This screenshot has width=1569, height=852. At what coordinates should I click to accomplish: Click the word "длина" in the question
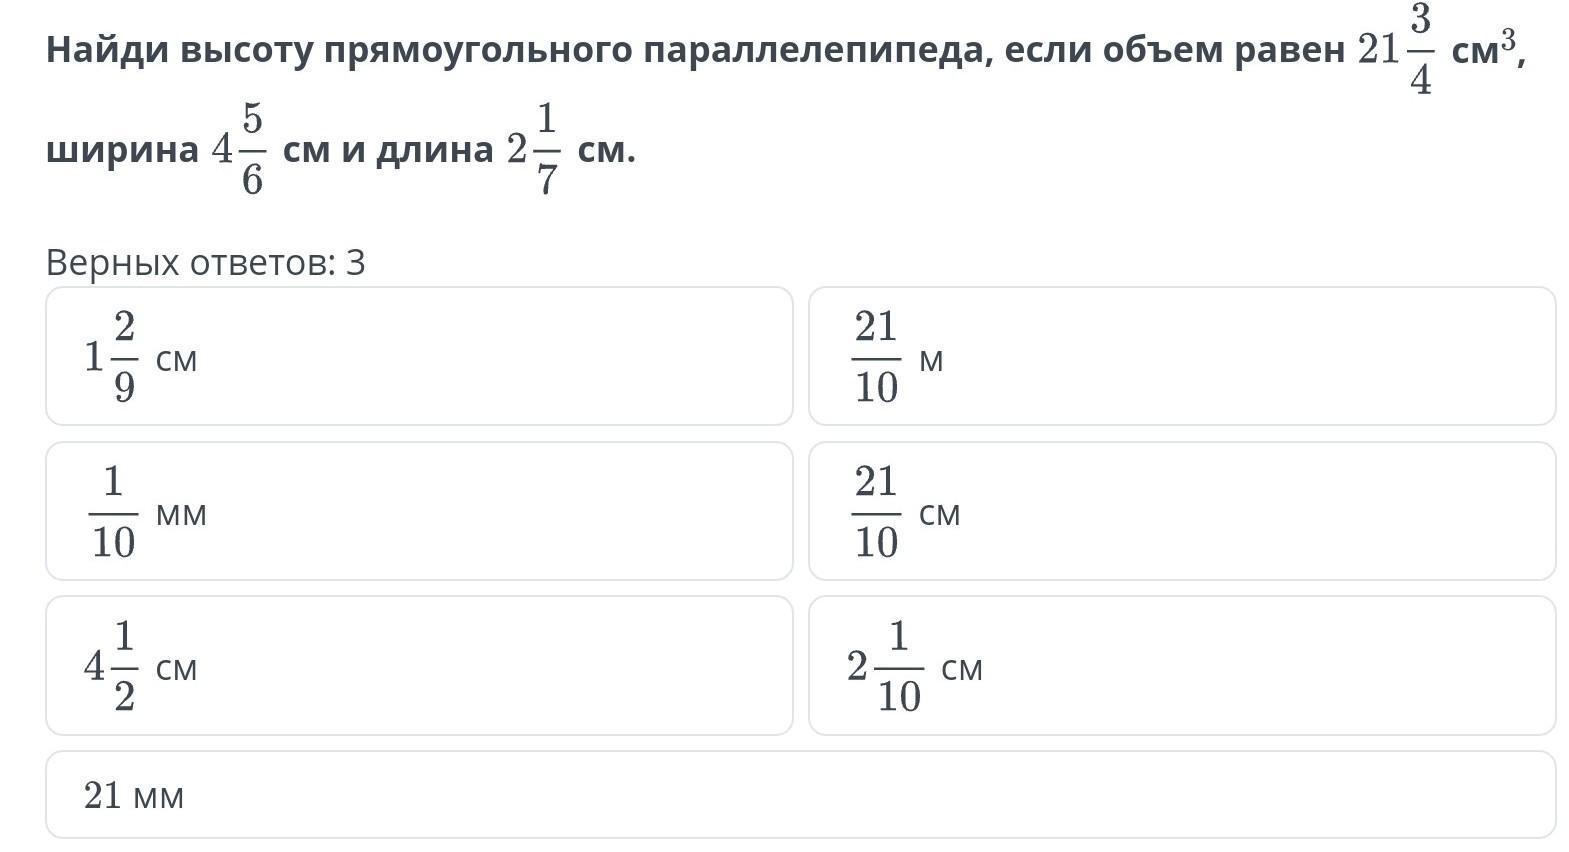[x=435, y=150]
